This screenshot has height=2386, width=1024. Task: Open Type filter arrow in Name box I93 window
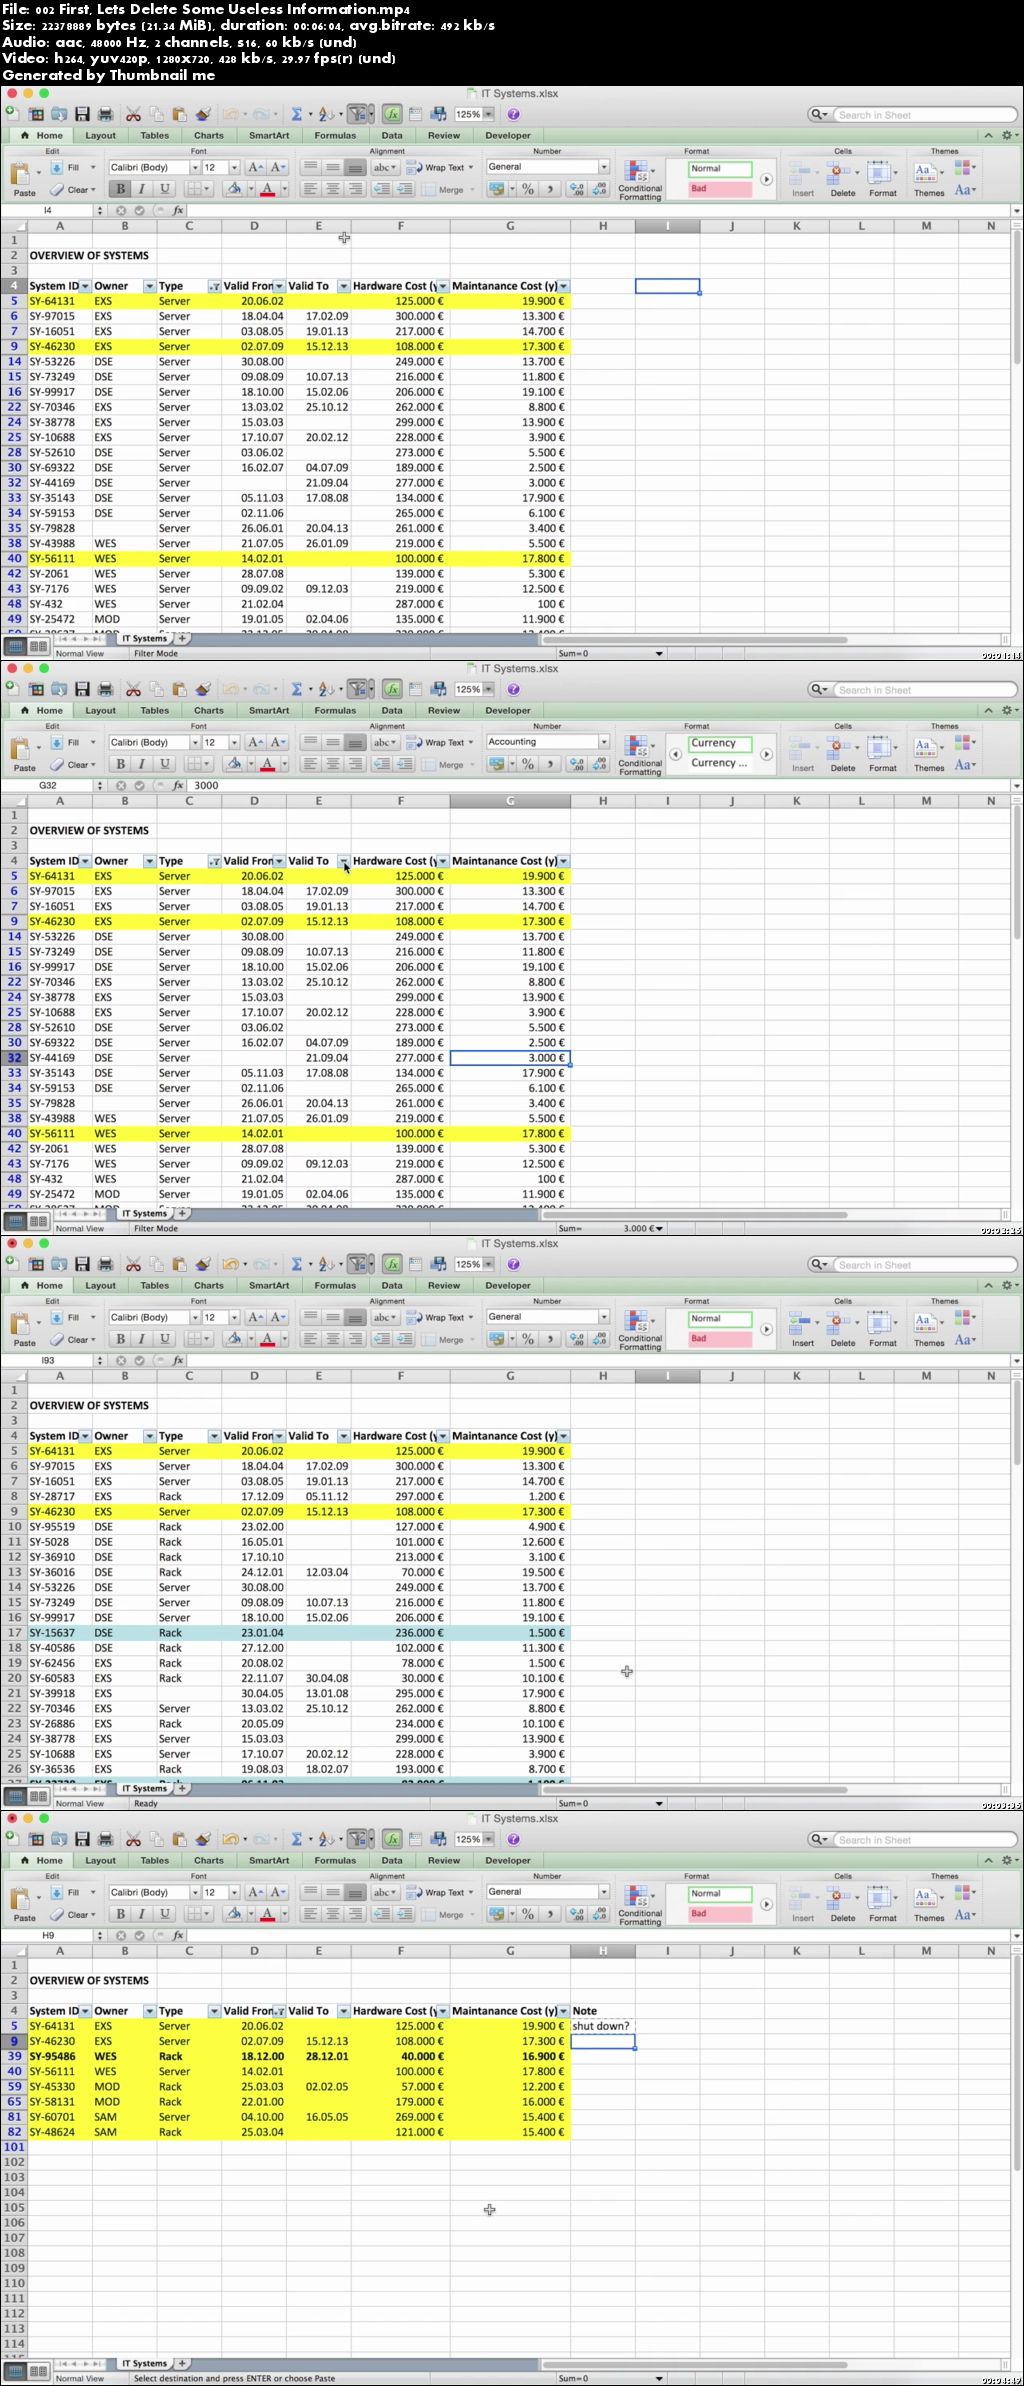[214, 1436]
